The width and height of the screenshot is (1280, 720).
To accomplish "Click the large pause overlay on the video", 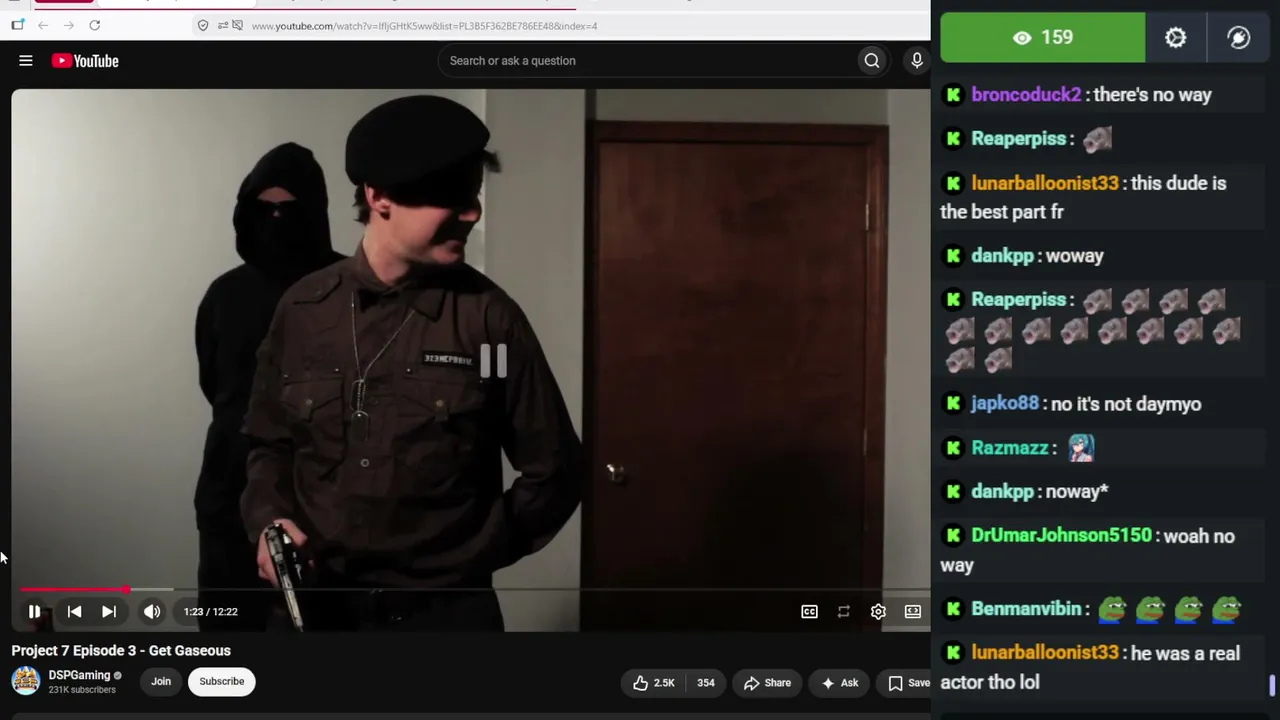I will tap(493, 361).
